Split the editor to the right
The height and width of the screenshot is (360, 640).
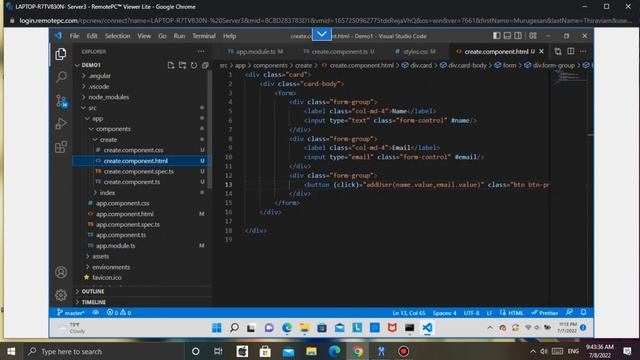click(571, 51)
